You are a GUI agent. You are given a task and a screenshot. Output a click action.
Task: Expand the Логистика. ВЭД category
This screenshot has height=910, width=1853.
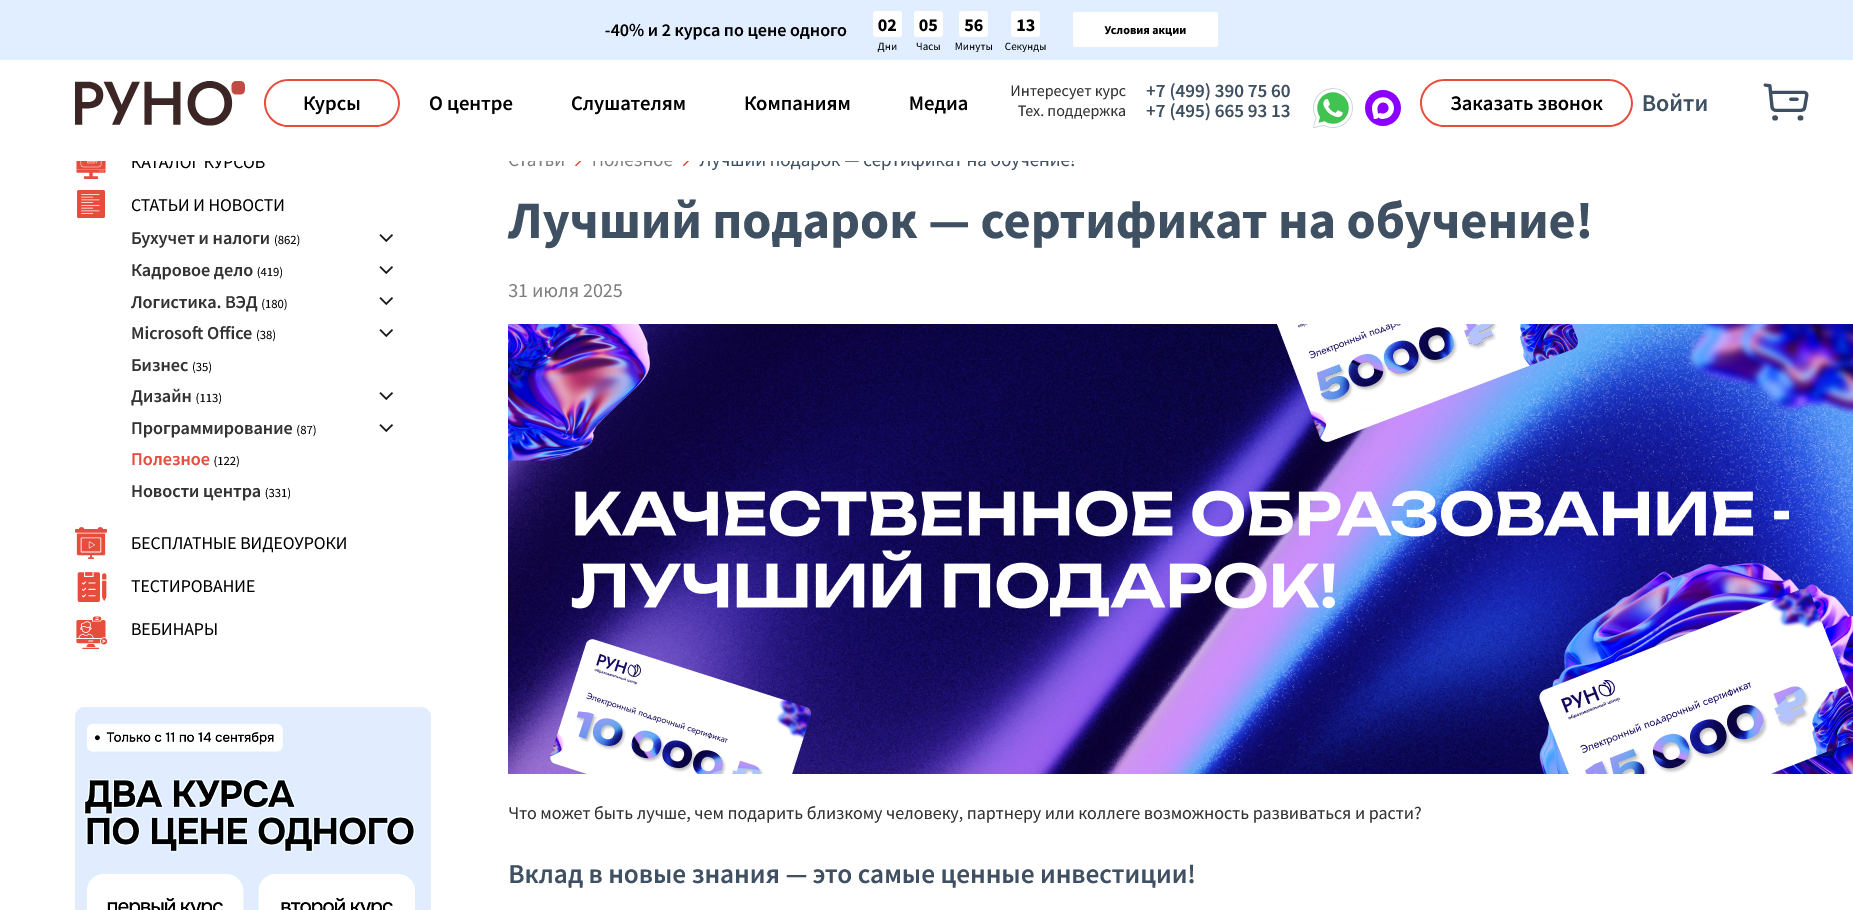coord(386,301)
